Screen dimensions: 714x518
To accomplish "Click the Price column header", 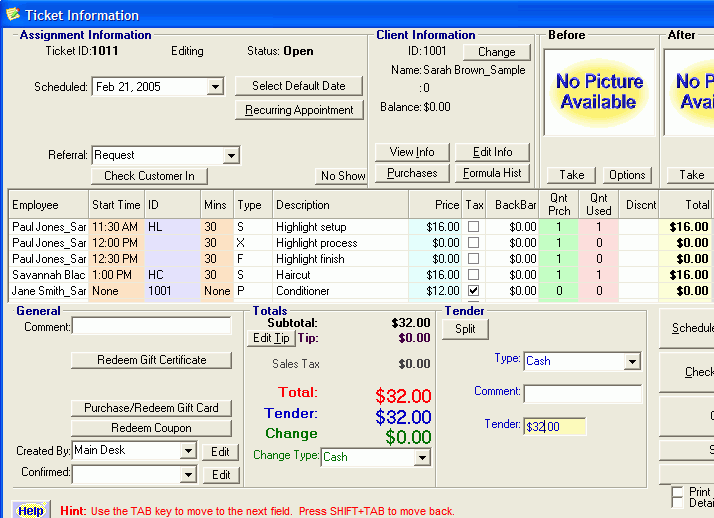I will (x=435, y=205).
